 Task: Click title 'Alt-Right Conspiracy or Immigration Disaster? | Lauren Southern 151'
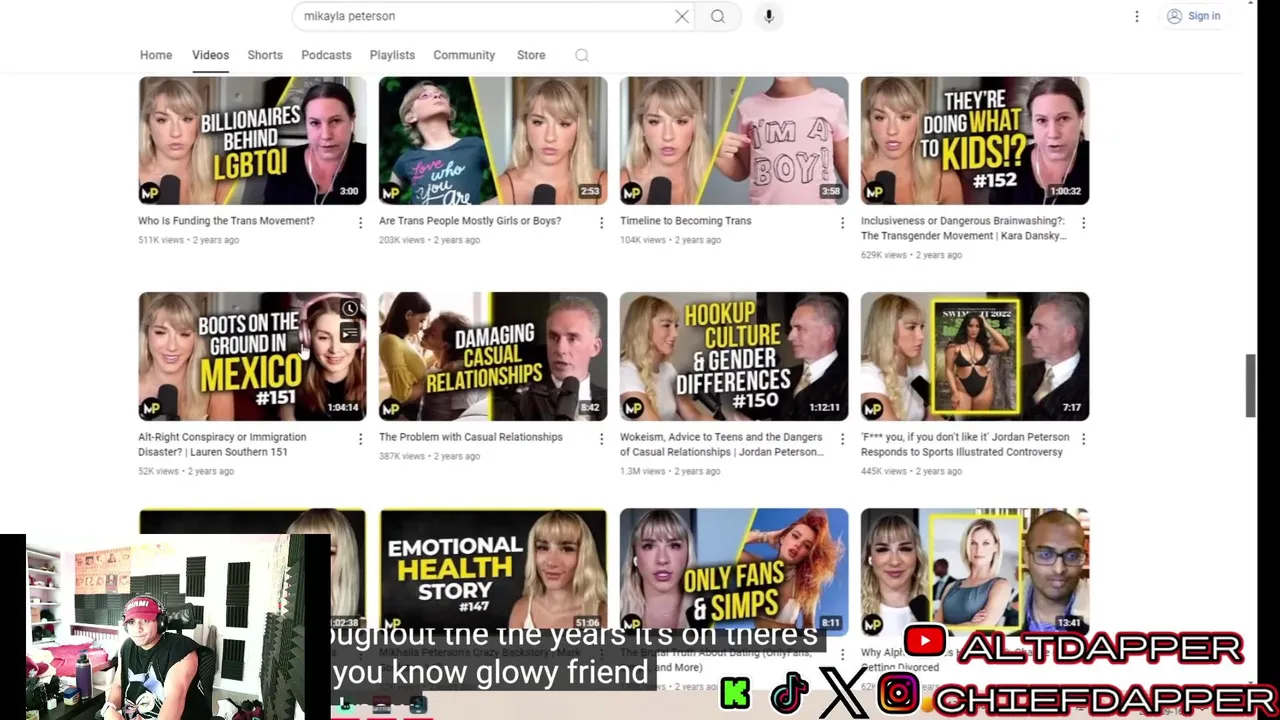[222, 444]
